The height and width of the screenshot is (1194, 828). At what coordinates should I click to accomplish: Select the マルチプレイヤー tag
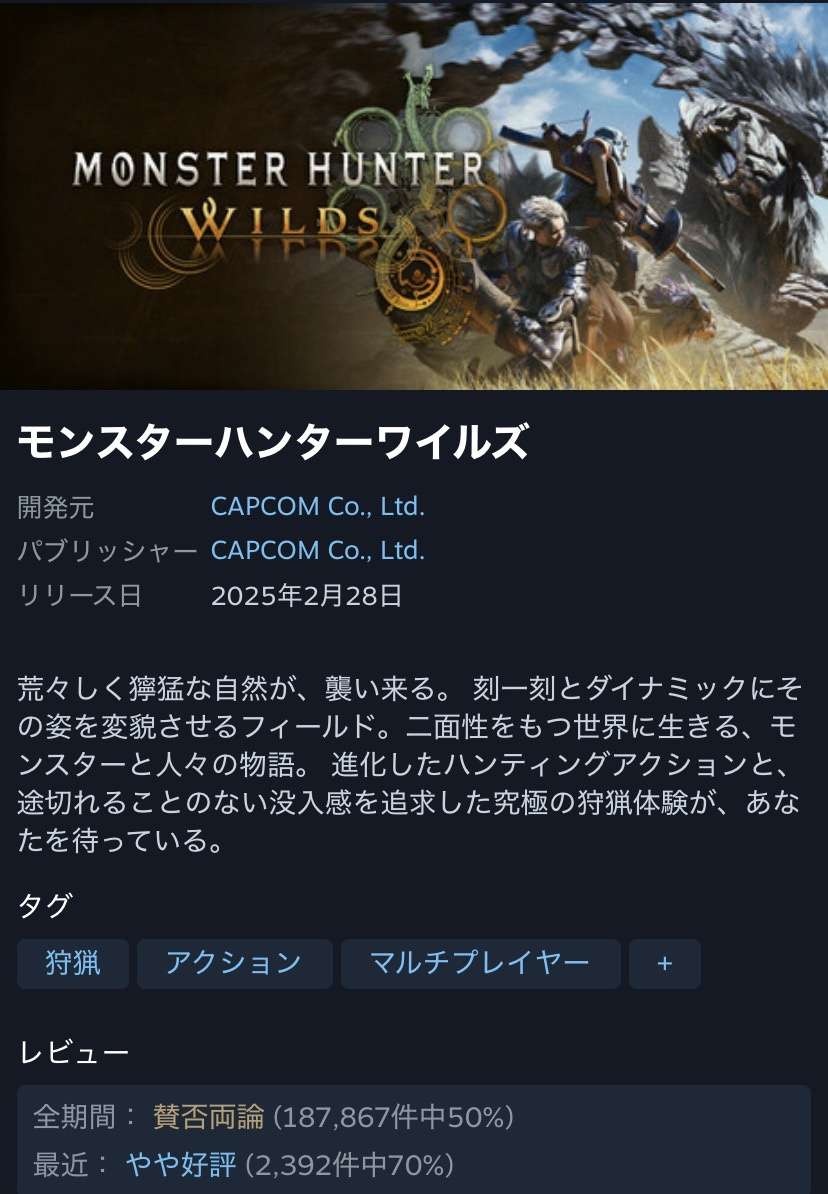[x=480, y=963]
